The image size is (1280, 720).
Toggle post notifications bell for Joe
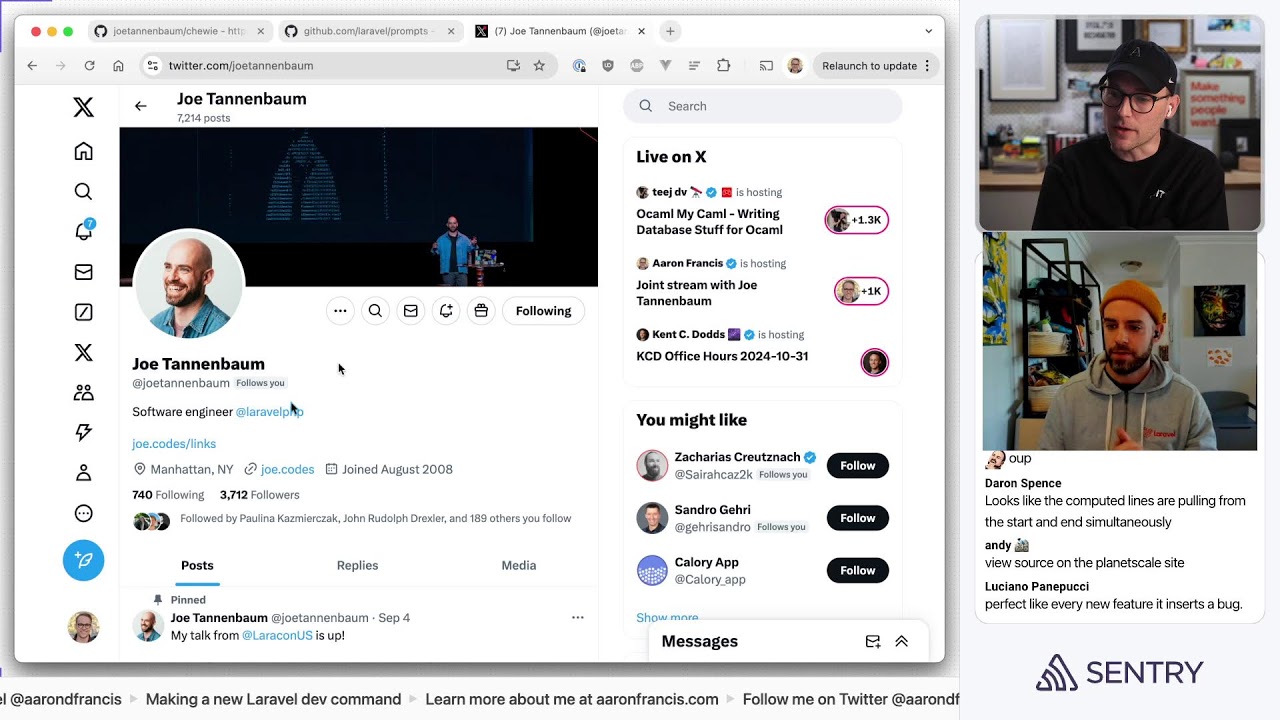tap(446, 311)
